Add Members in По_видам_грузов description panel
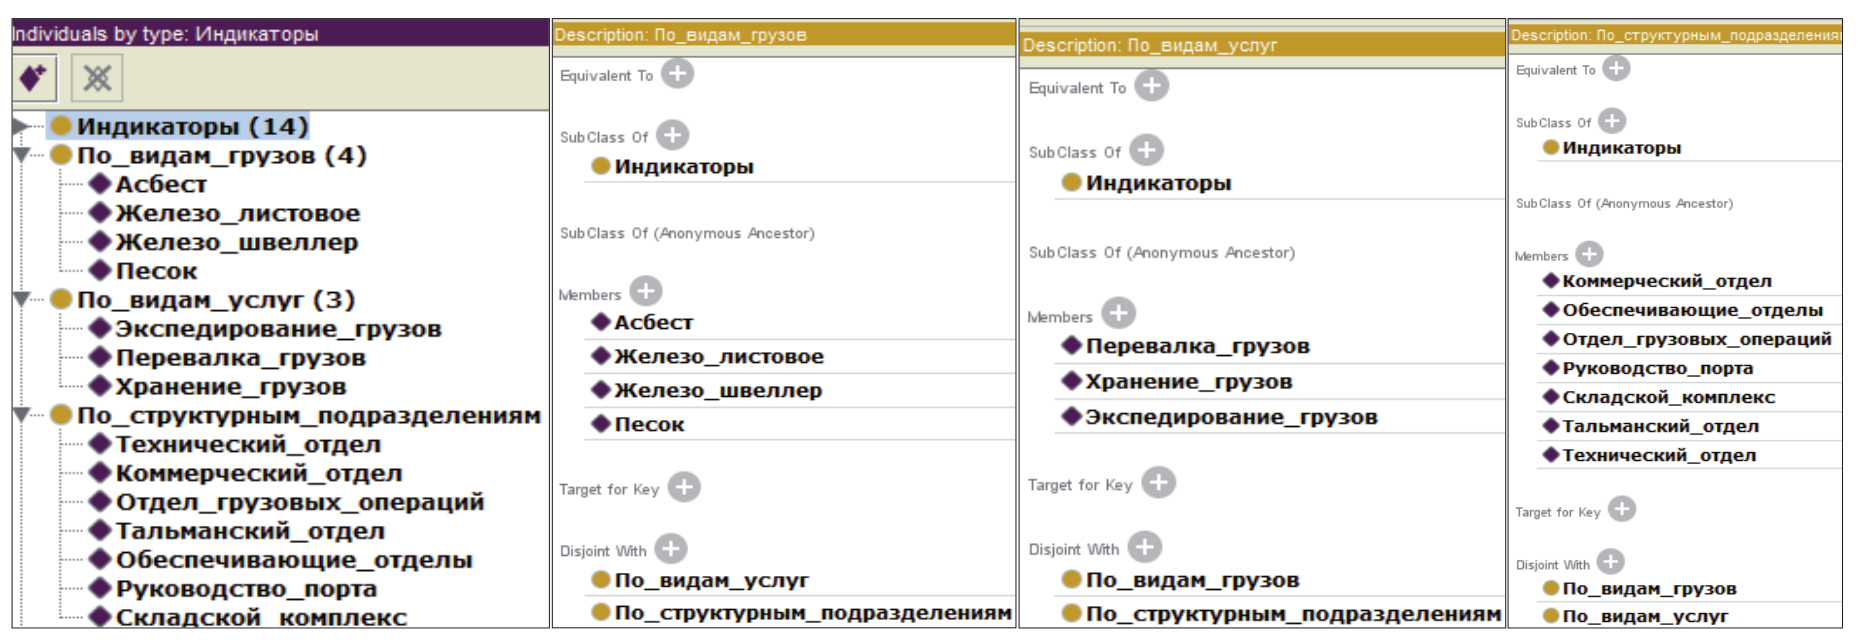The height and width of the screenshot is (644, 1858). (646, 292)
